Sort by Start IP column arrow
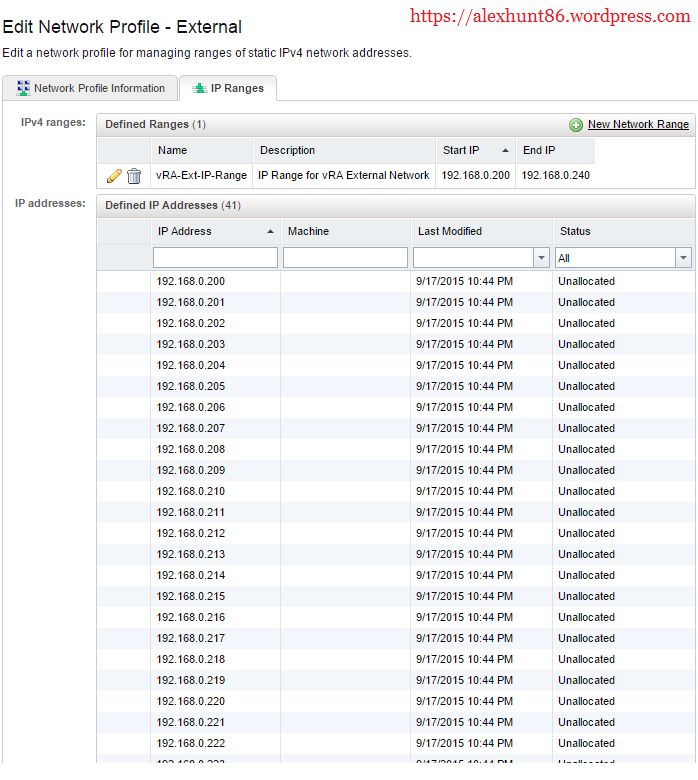The height and width of the screenshot is (780, 698). (505, 150)
